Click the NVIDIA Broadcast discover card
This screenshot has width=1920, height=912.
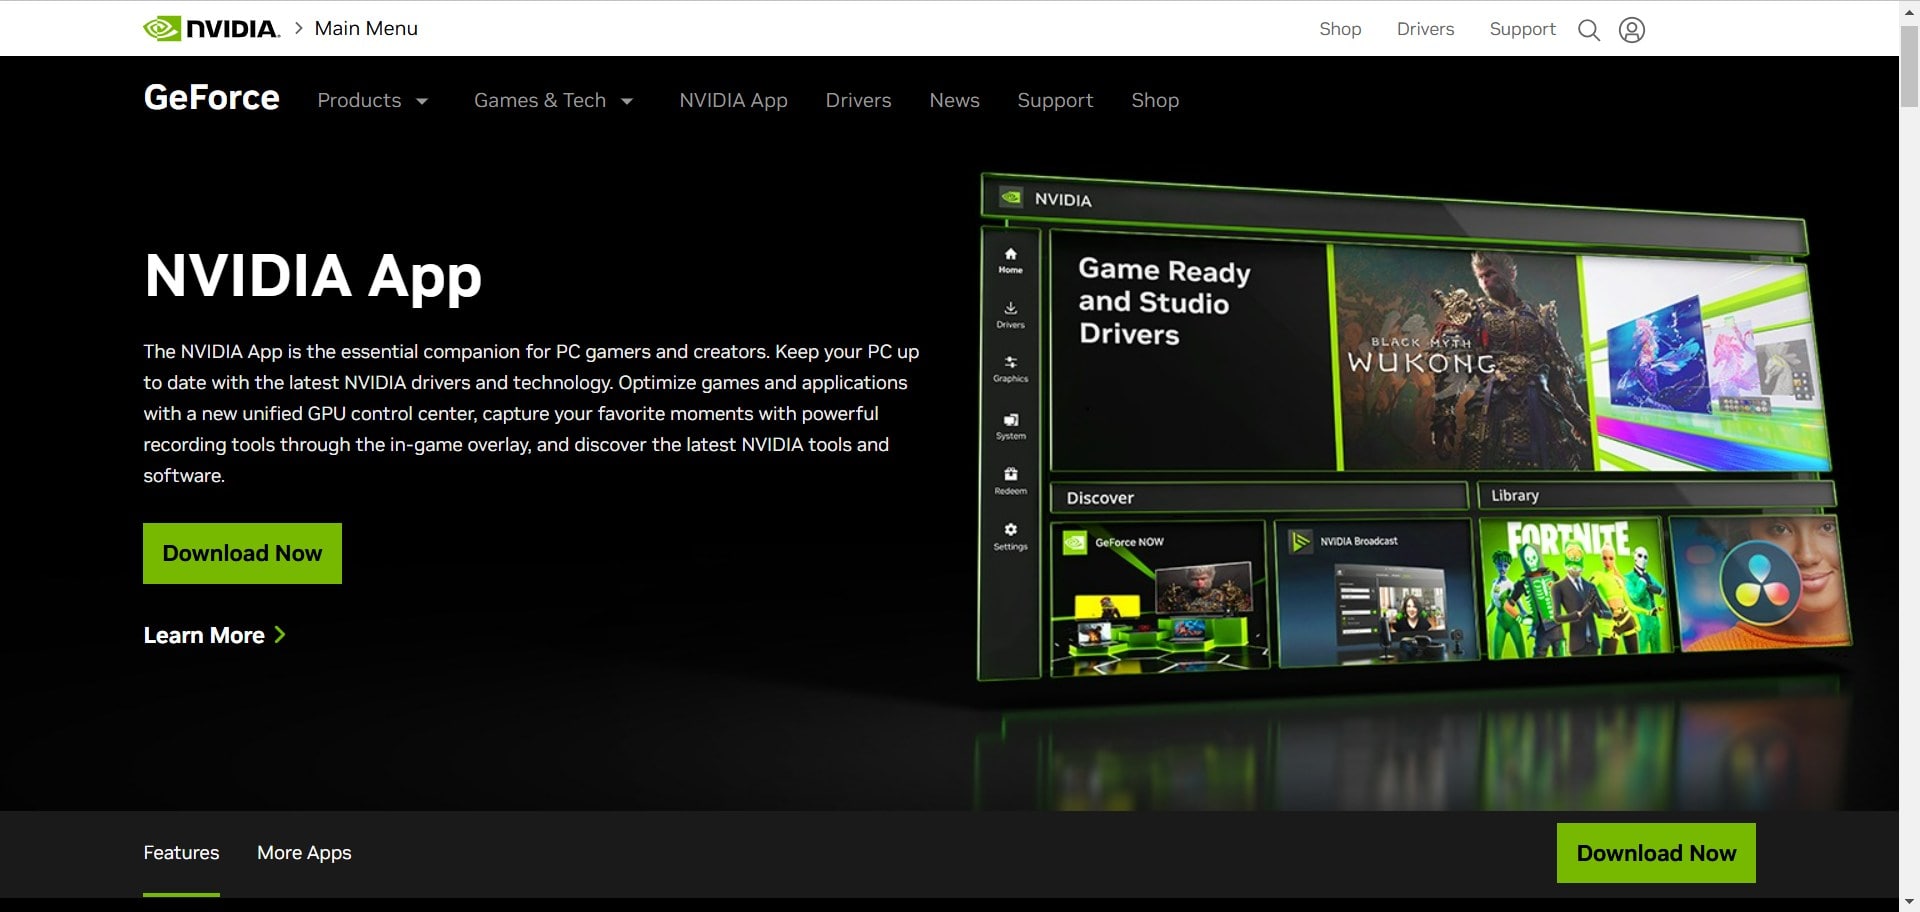pyautogui.click(x=1376, y=592)
